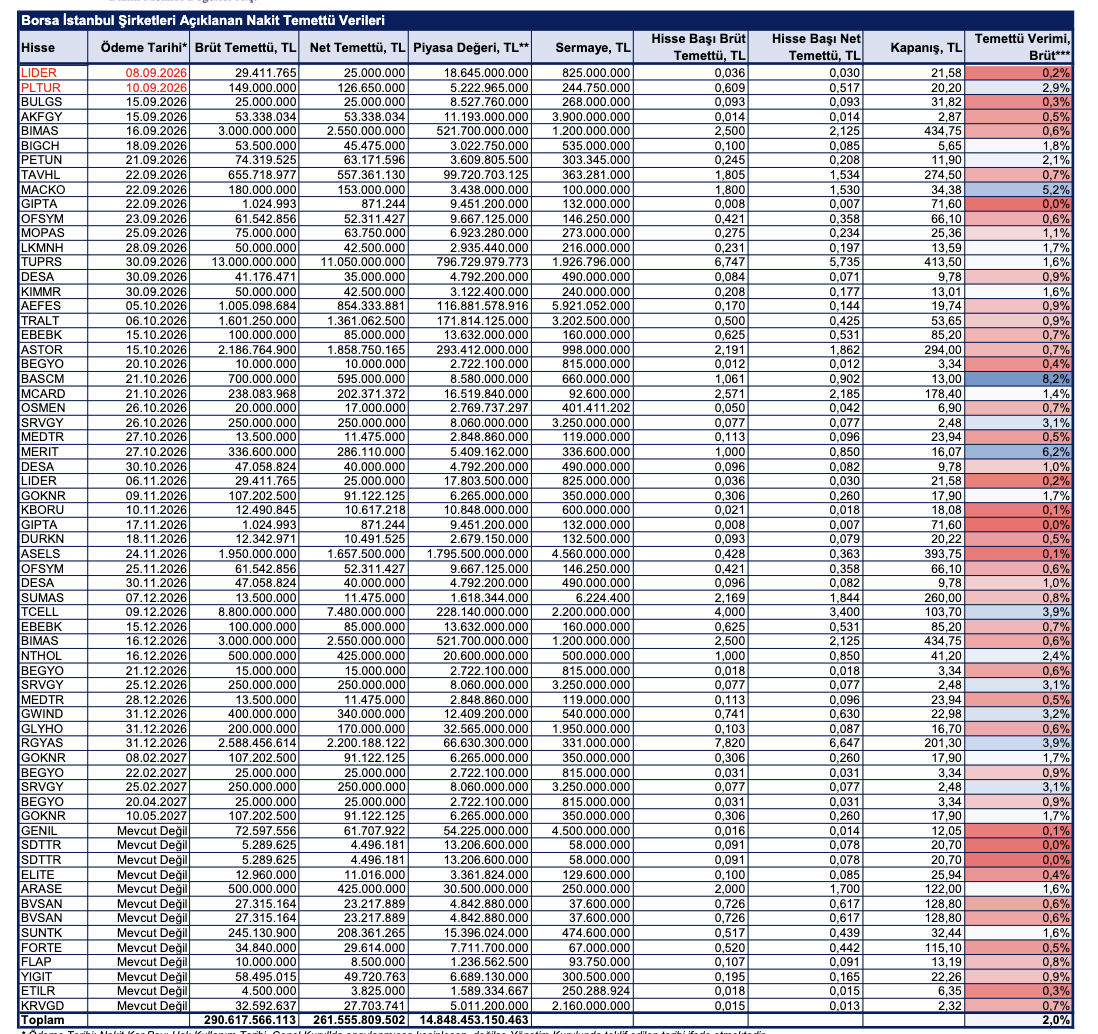The width and height of the screenshot is (1098, 1034).
Task: Click the GENIL ticker
Action: 39,831
